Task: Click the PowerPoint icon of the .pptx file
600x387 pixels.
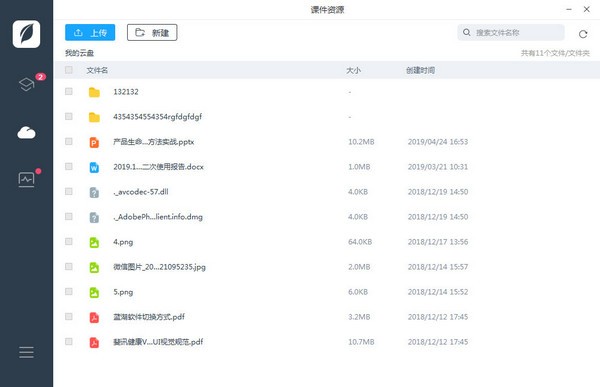Action: 94,142
